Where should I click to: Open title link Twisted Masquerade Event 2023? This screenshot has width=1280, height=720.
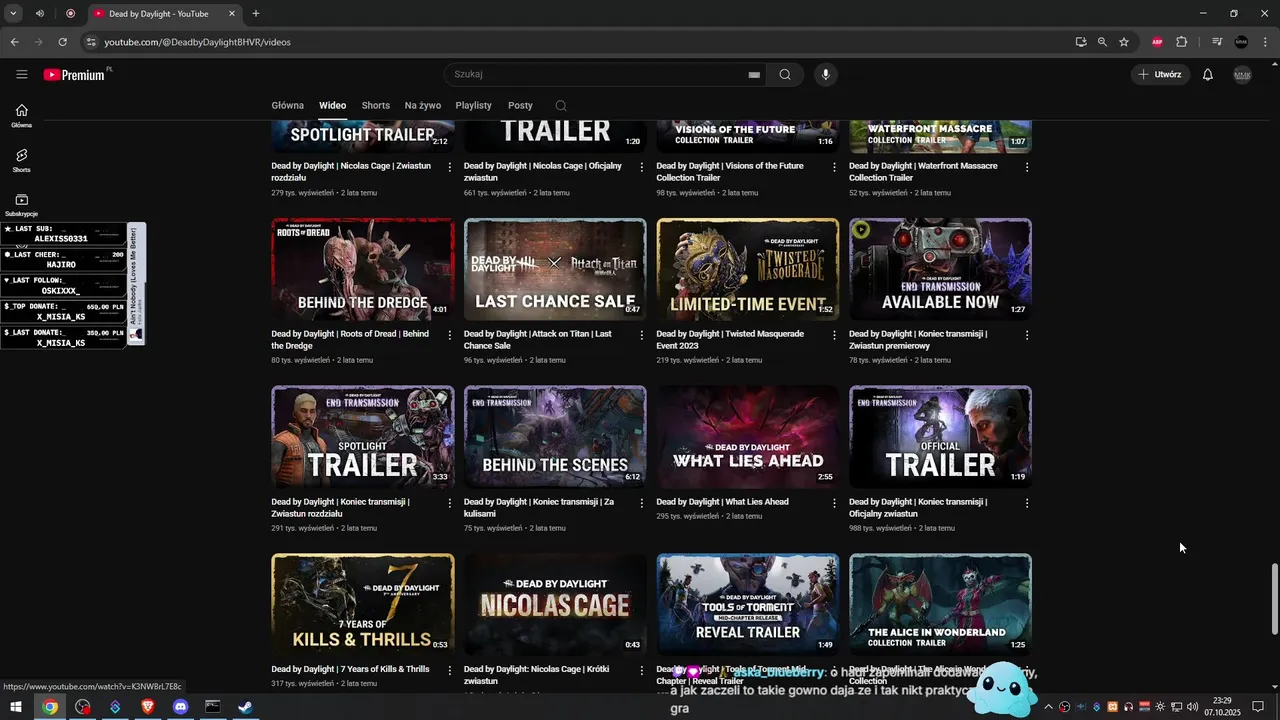pyautogui.click(x=730, y=340)
